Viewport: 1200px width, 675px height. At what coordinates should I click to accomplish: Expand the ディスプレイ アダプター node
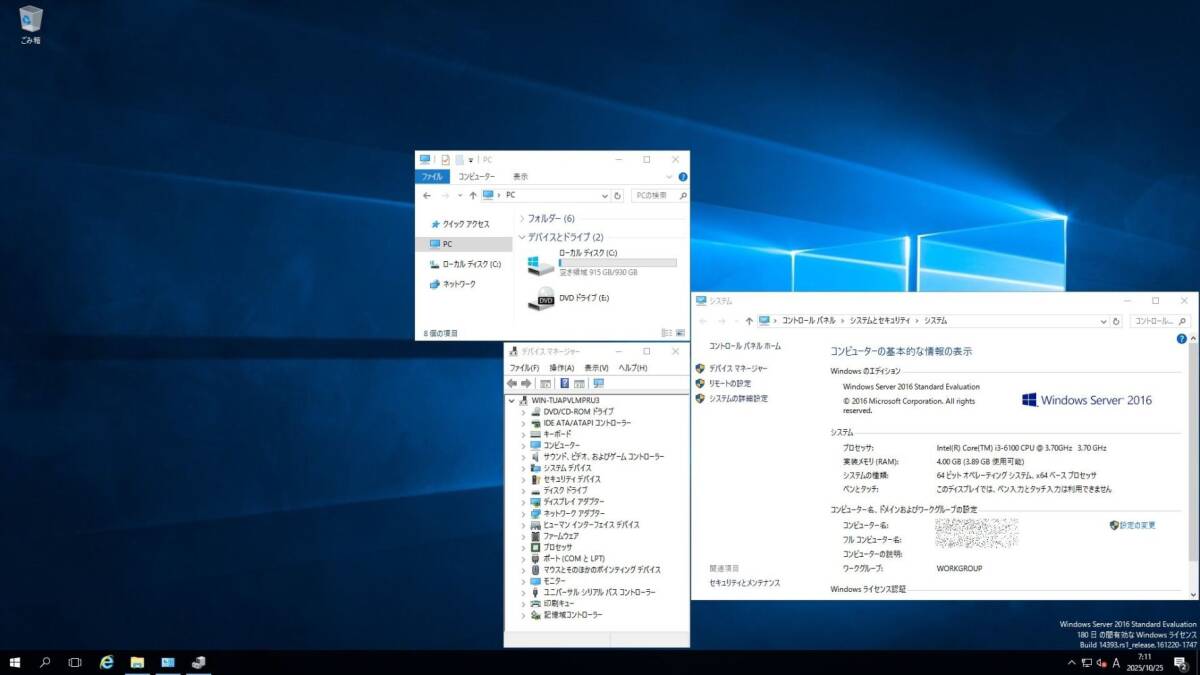[x=522, y=502]
